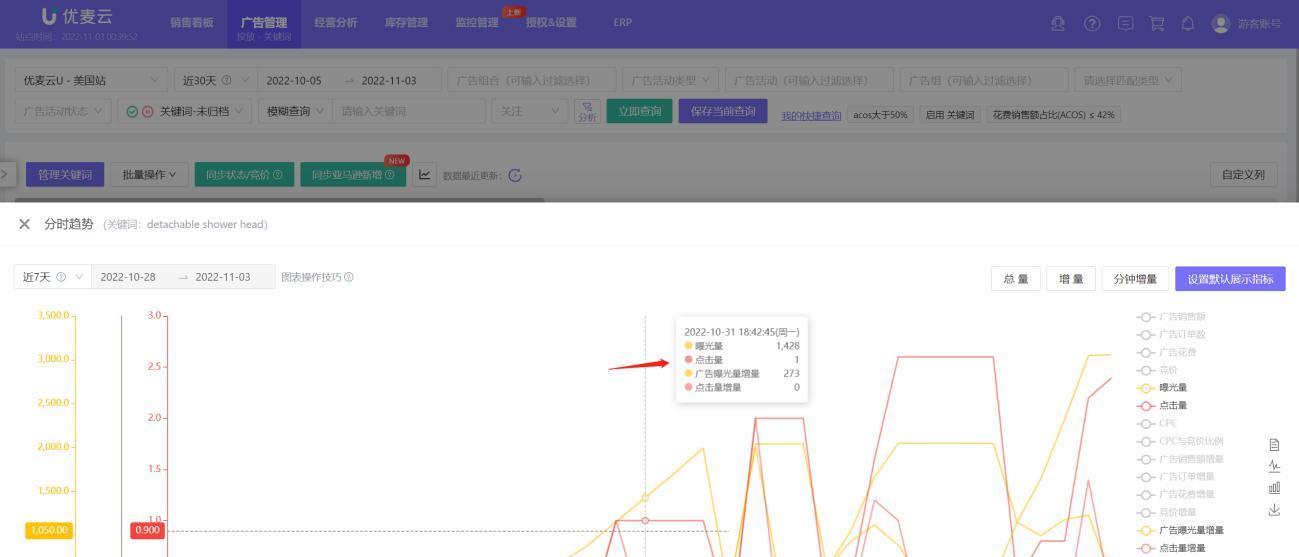This screenshot has width=1299, height=557.
Task: Close the 分时趋势 trend panel
Action: [24, 224]
